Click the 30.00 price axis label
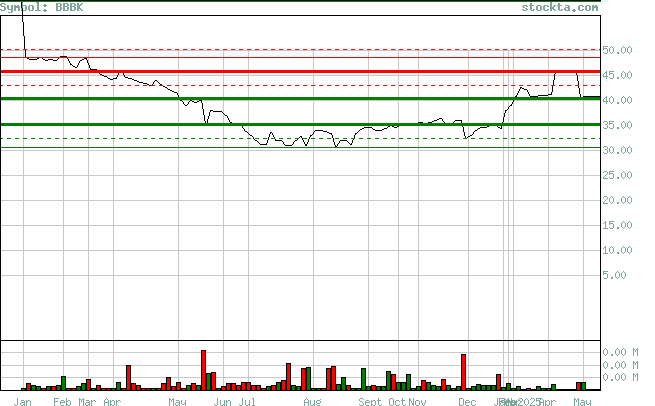 (617, 150)
